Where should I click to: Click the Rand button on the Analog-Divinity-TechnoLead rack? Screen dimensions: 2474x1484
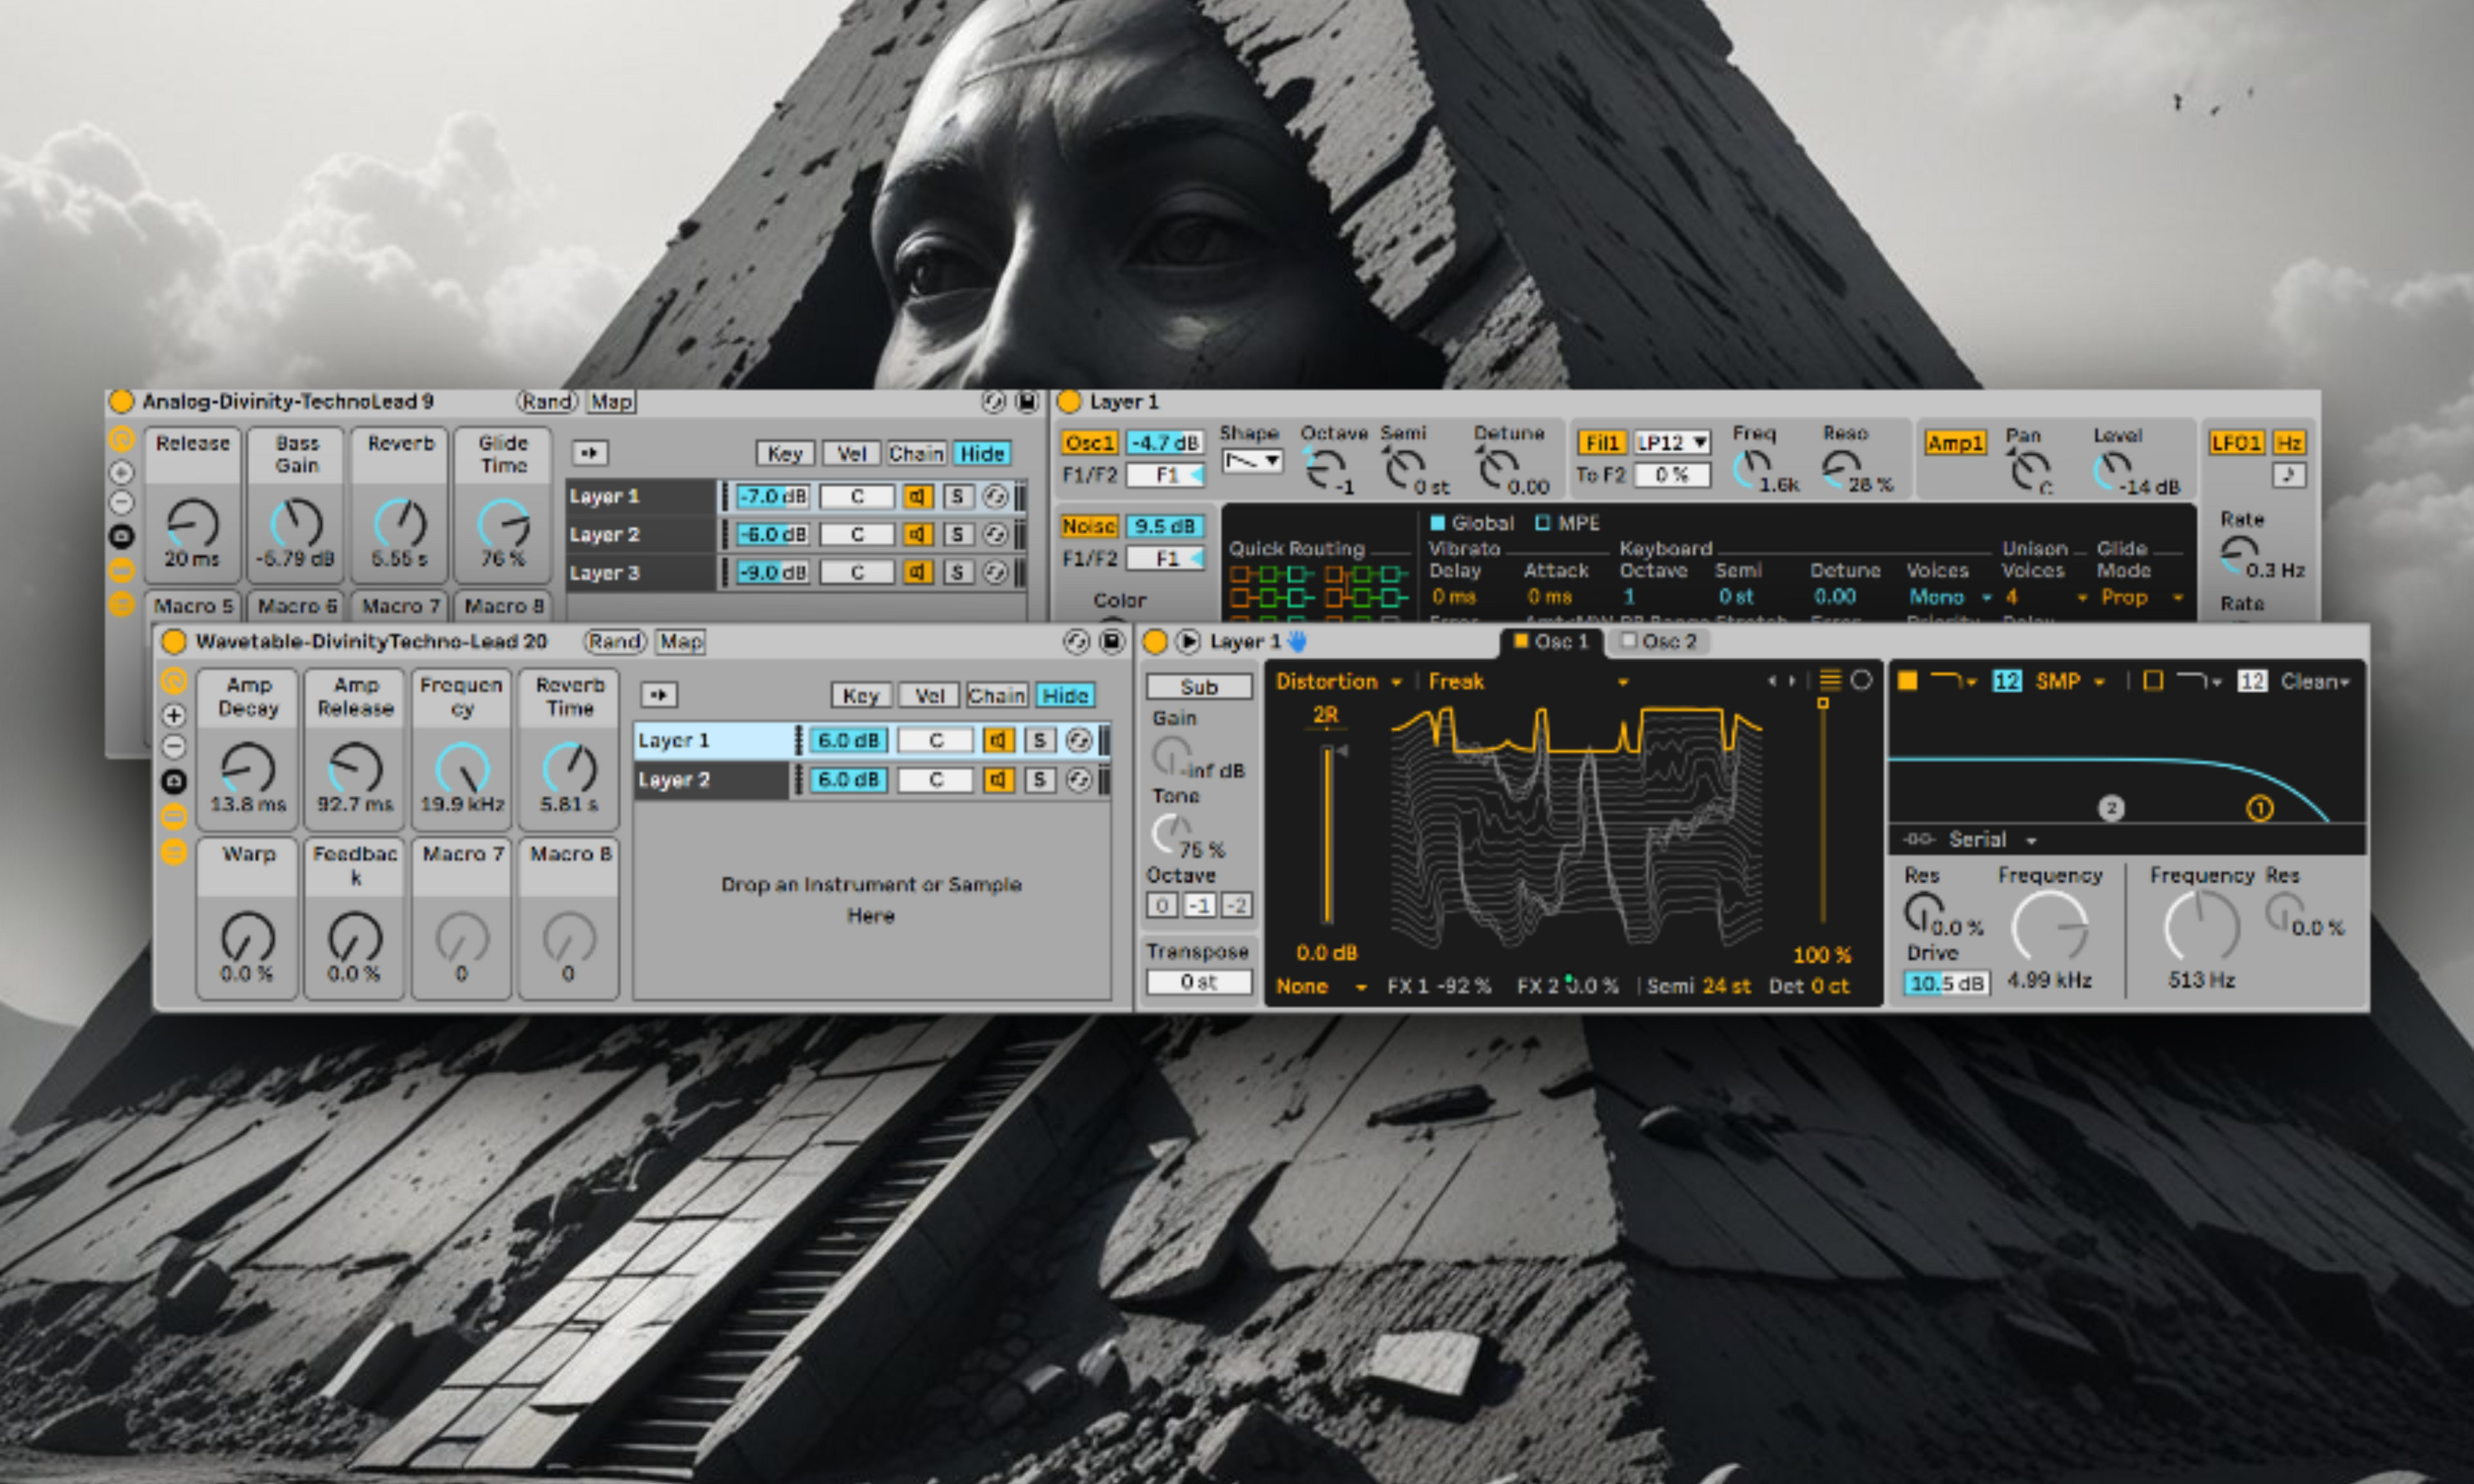click(x=547, y=402)
